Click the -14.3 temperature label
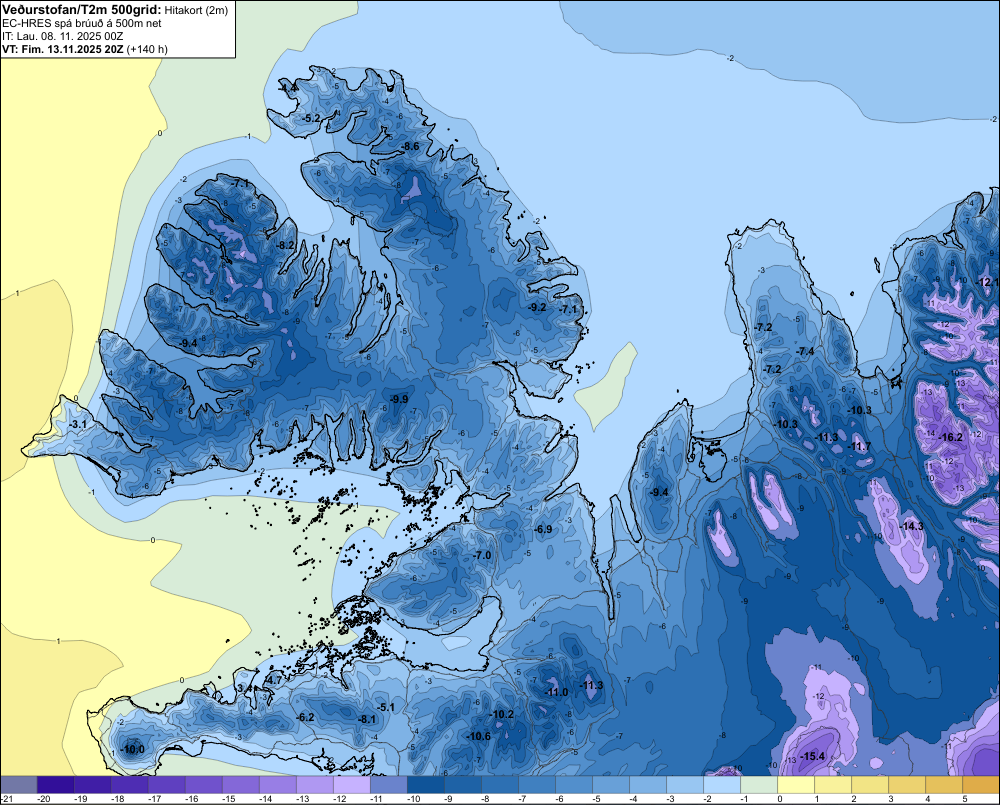The width and height of the screenshot is (1000, 805). pyautogui.click(x=911, y=526)
